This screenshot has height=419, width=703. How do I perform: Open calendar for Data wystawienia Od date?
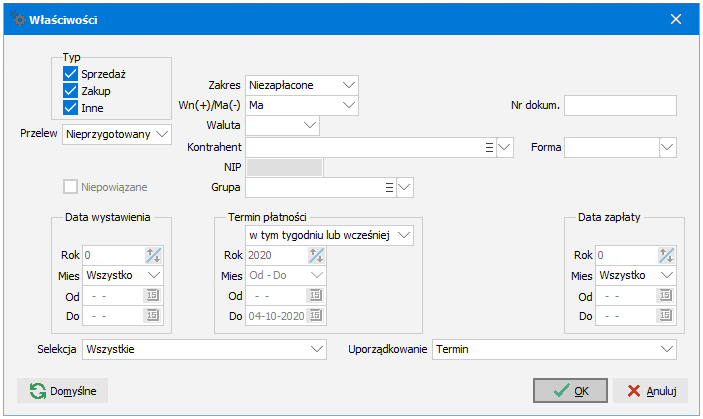[152, 295]
